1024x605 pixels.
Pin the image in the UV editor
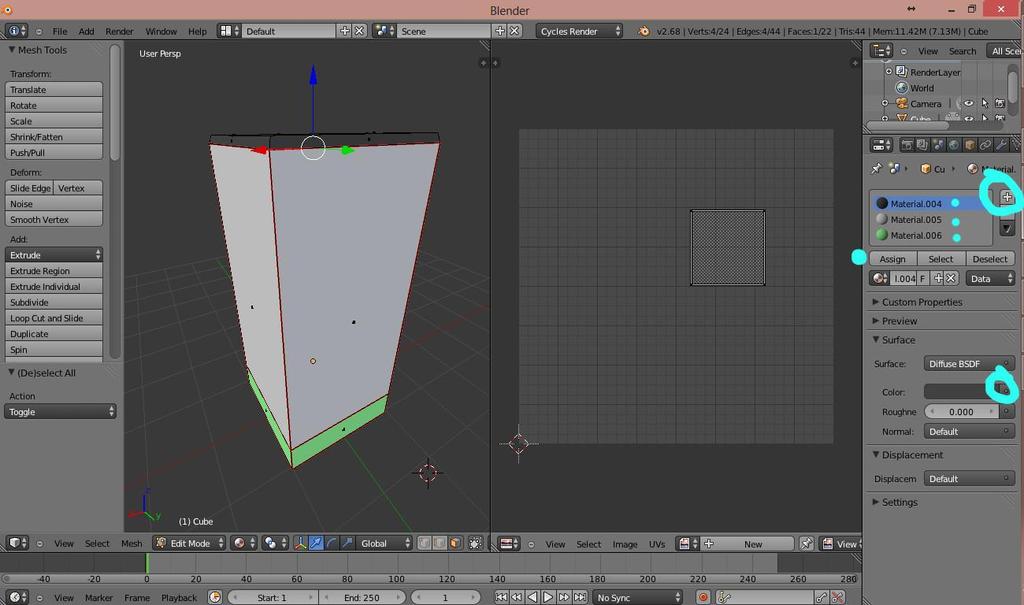[x=807, y=544]
